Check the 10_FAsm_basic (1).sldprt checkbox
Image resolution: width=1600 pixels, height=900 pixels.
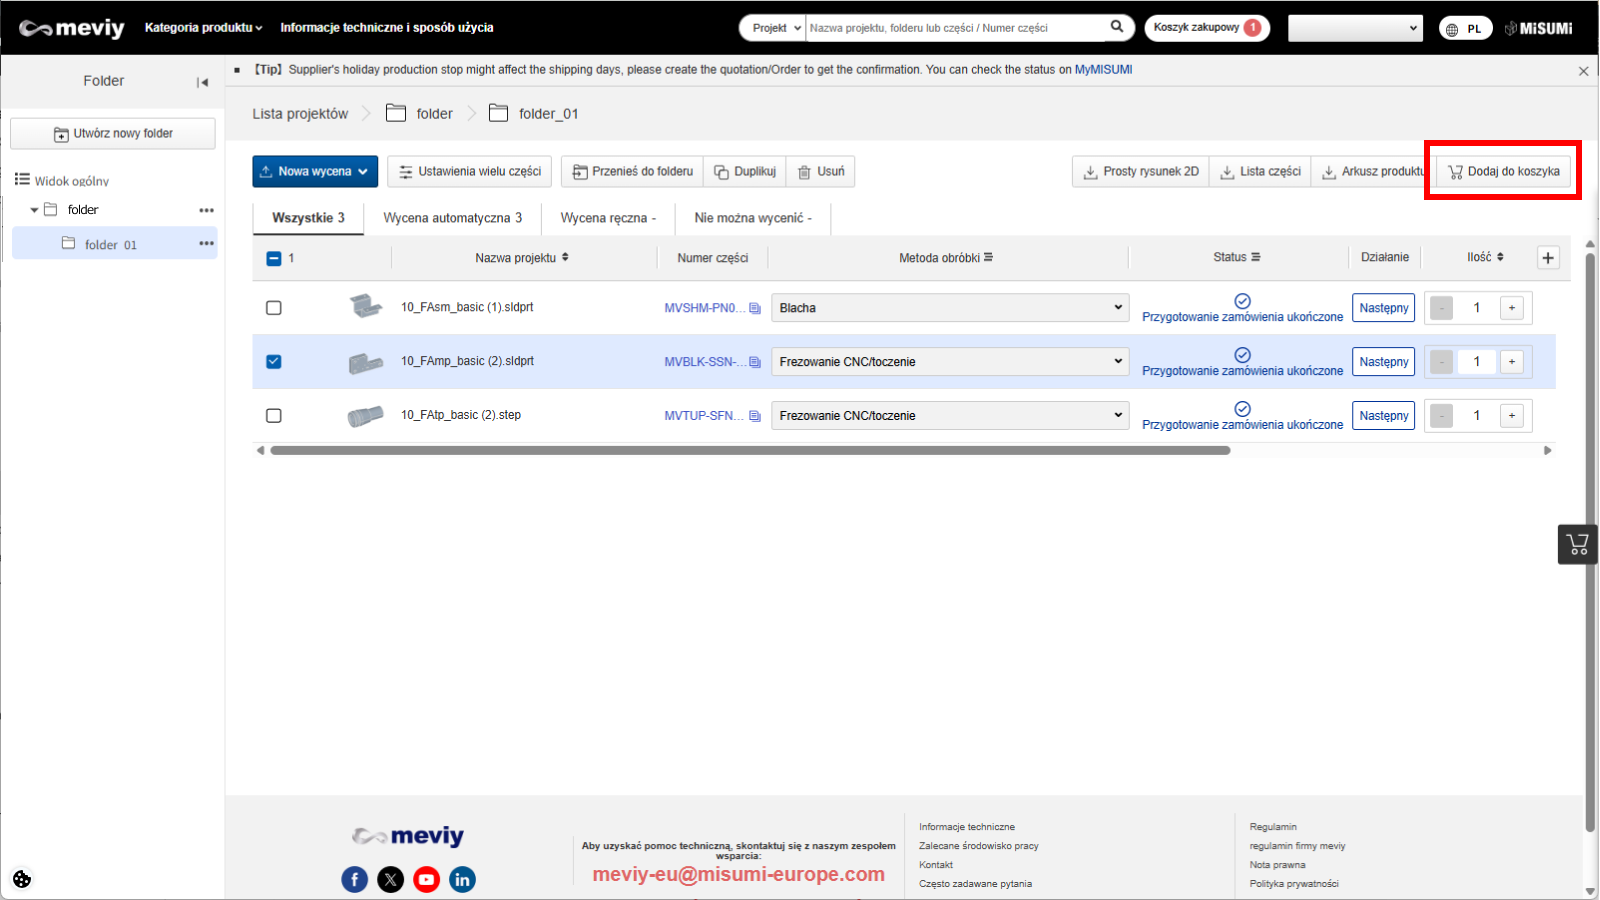[274, 308]
